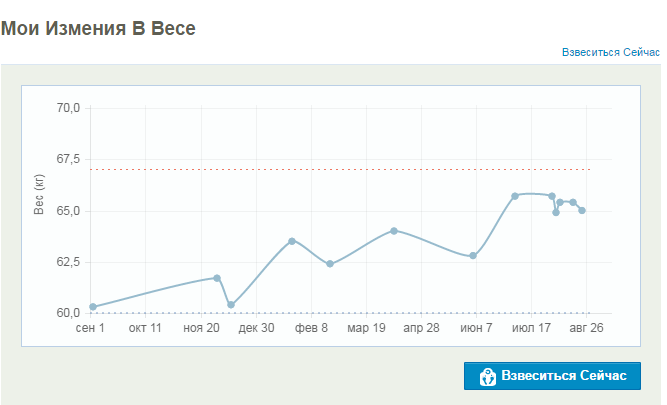Select the data point at июн 7

473,256
